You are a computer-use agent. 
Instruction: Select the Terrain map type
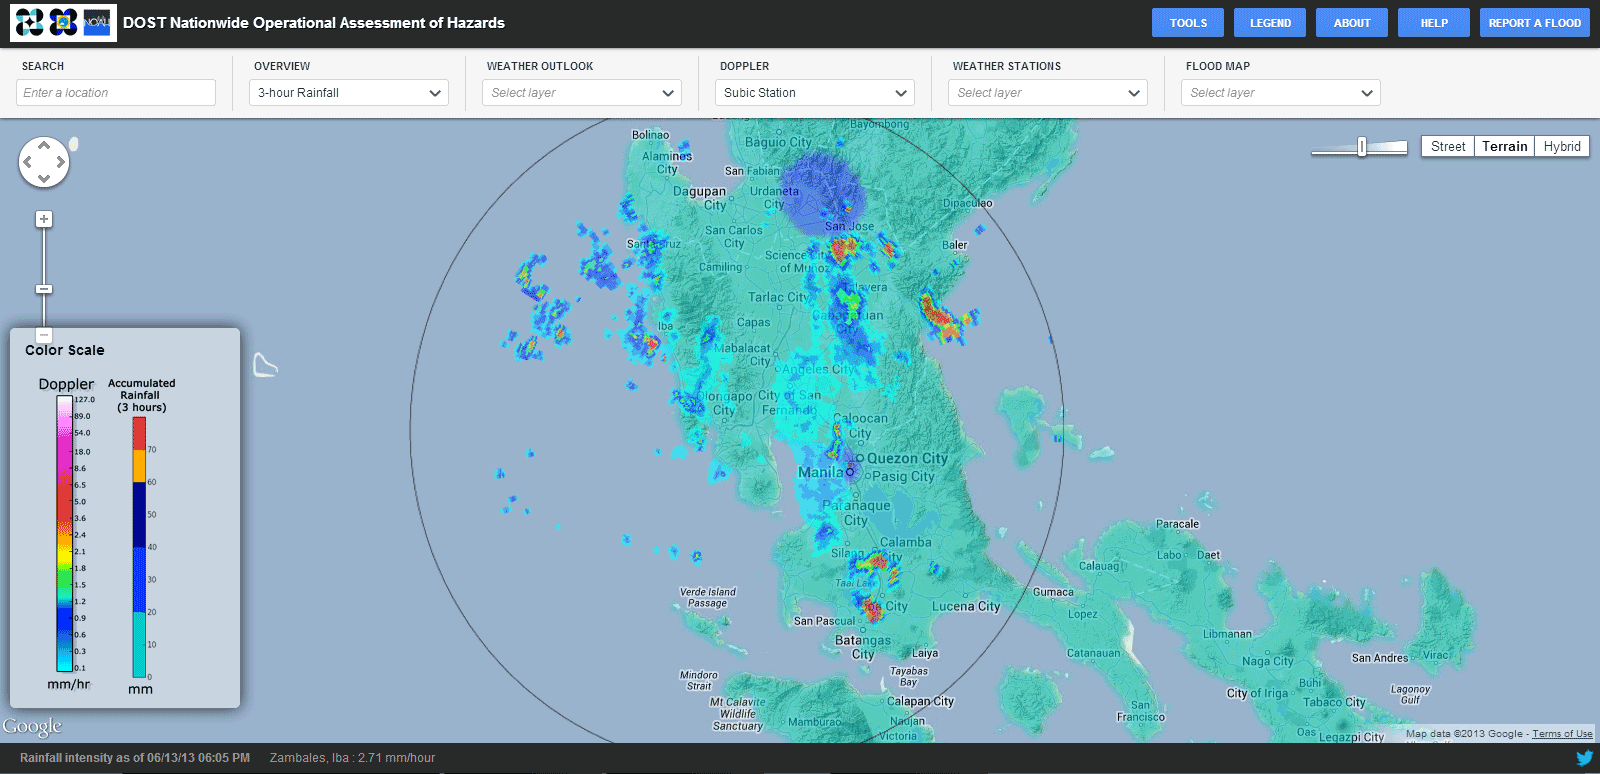pos(1504,147)
